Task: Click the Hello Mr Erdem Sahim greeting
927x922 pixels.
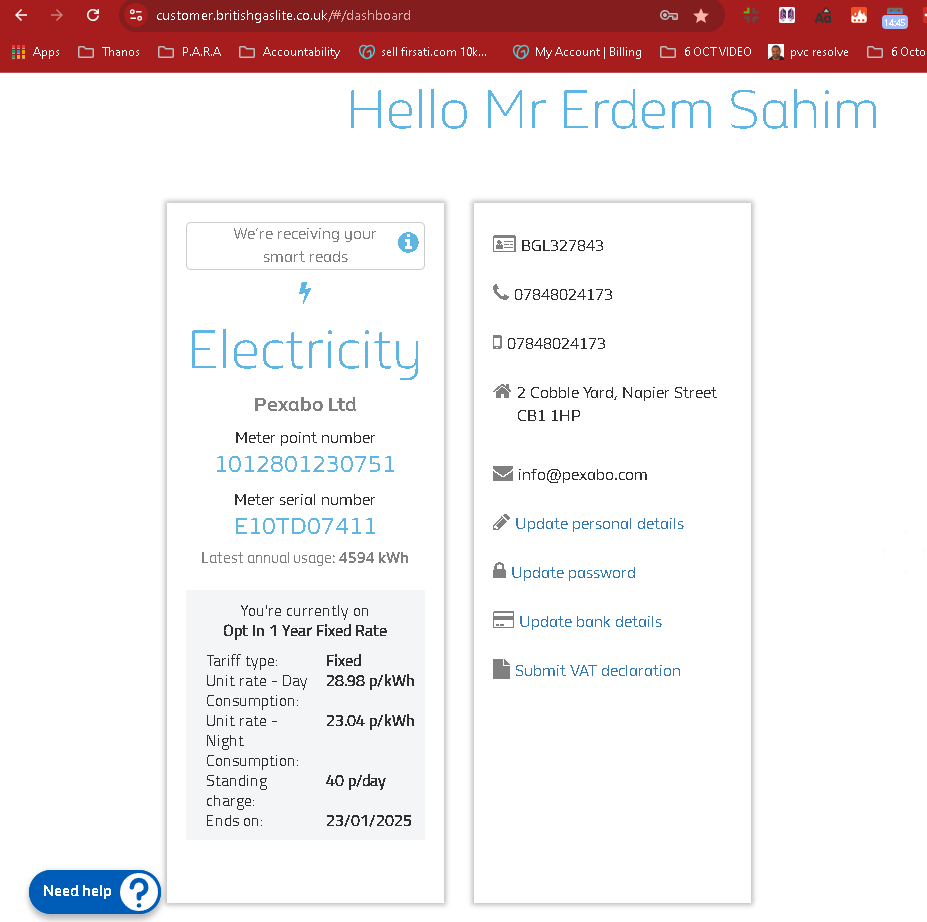Action: click(612, 111)
